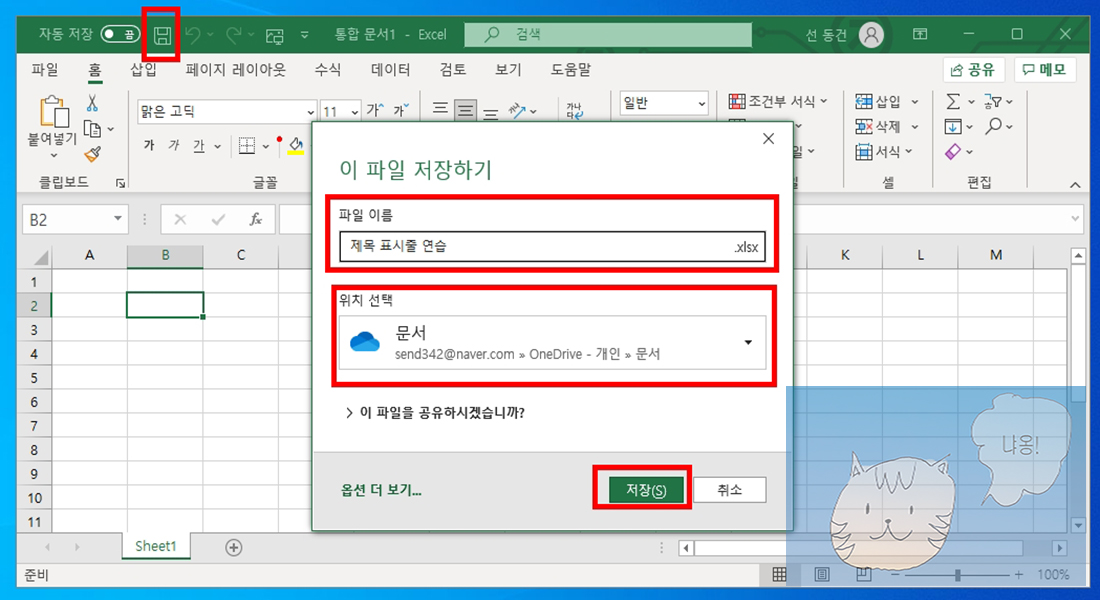Open the 파일 menu tab
The height and width of the screenshot is (600, 1100).
point(45,69)
